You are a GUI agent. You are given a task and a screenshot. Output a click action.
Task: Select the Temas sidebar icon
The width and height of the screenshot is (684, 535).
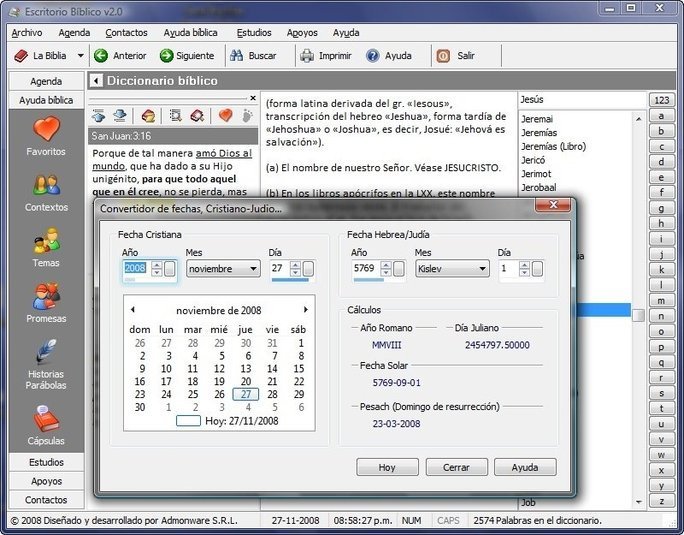[x=46, y=242]
